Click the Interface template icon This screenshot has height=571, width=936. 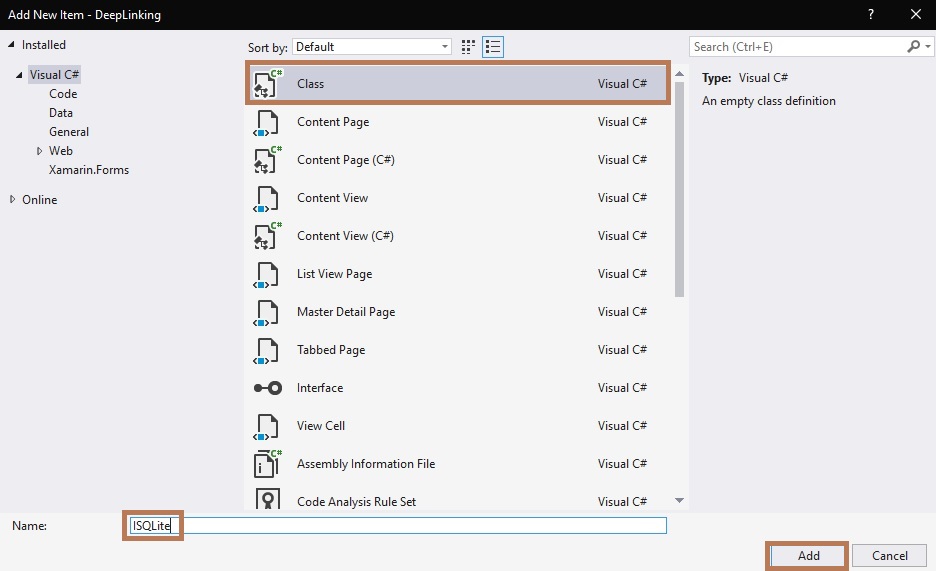[x=267, y=388]
